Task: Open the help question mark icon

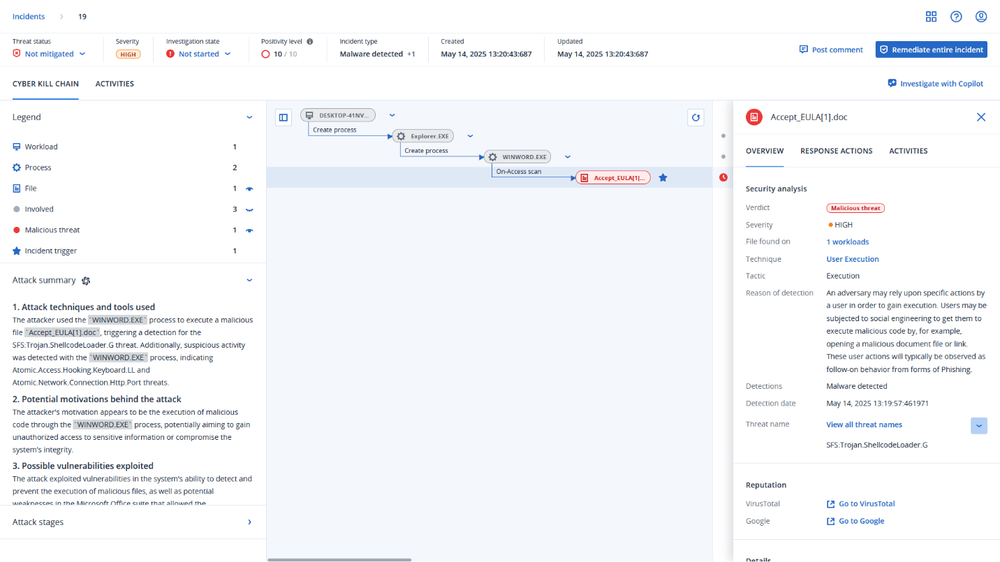Action: [x=956, y=17]
